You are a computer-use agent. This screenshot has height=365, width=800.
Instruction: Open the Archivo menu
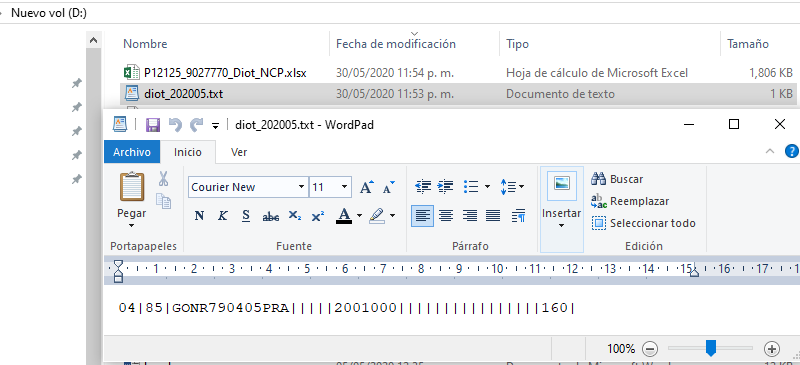[x=132, y=152]
